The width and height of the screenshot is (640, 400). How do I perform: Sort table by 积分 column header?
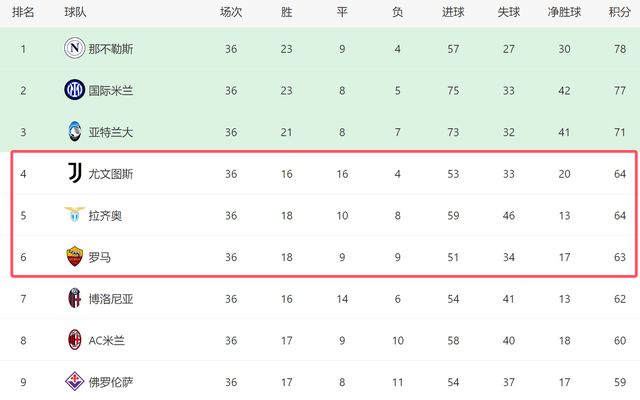tap(619, 12)
